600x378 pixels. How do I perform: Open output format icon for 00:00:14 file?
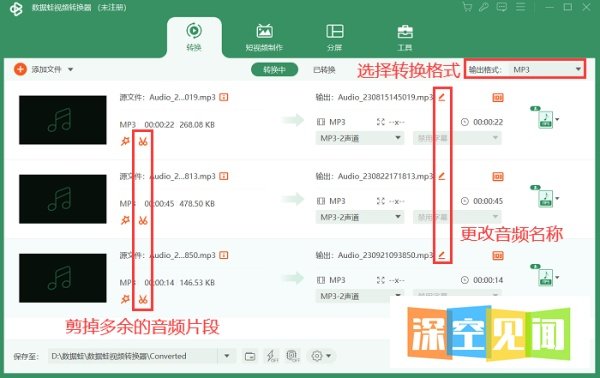pyautogui.click(x=545, y=276)
